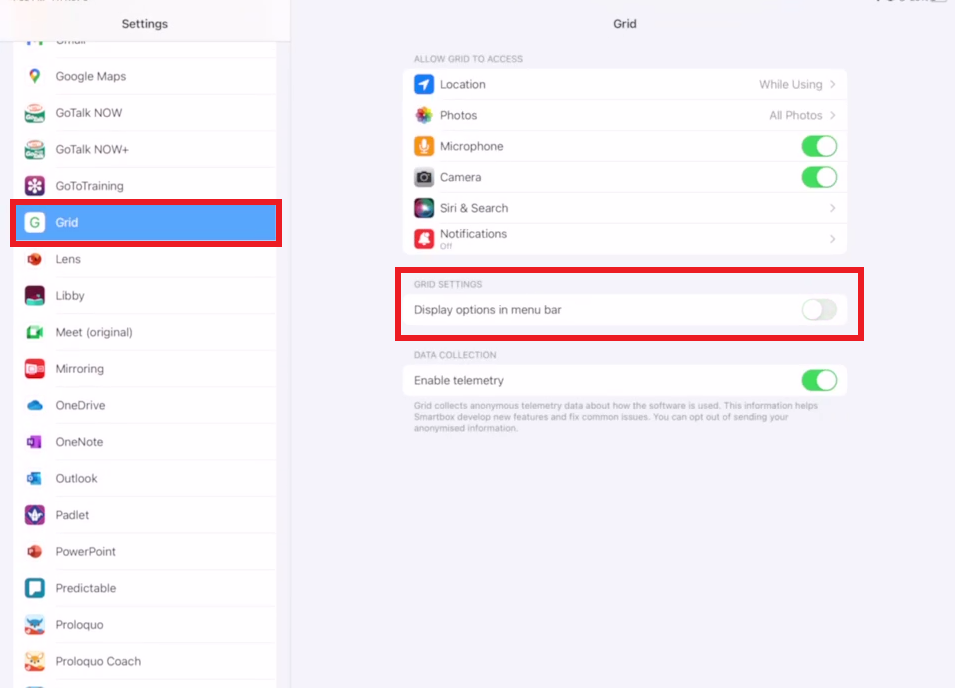Expand Location While Using chevron
Image resolution: width=955 pixels, height=688 pixels.
(x=833, y=85)
